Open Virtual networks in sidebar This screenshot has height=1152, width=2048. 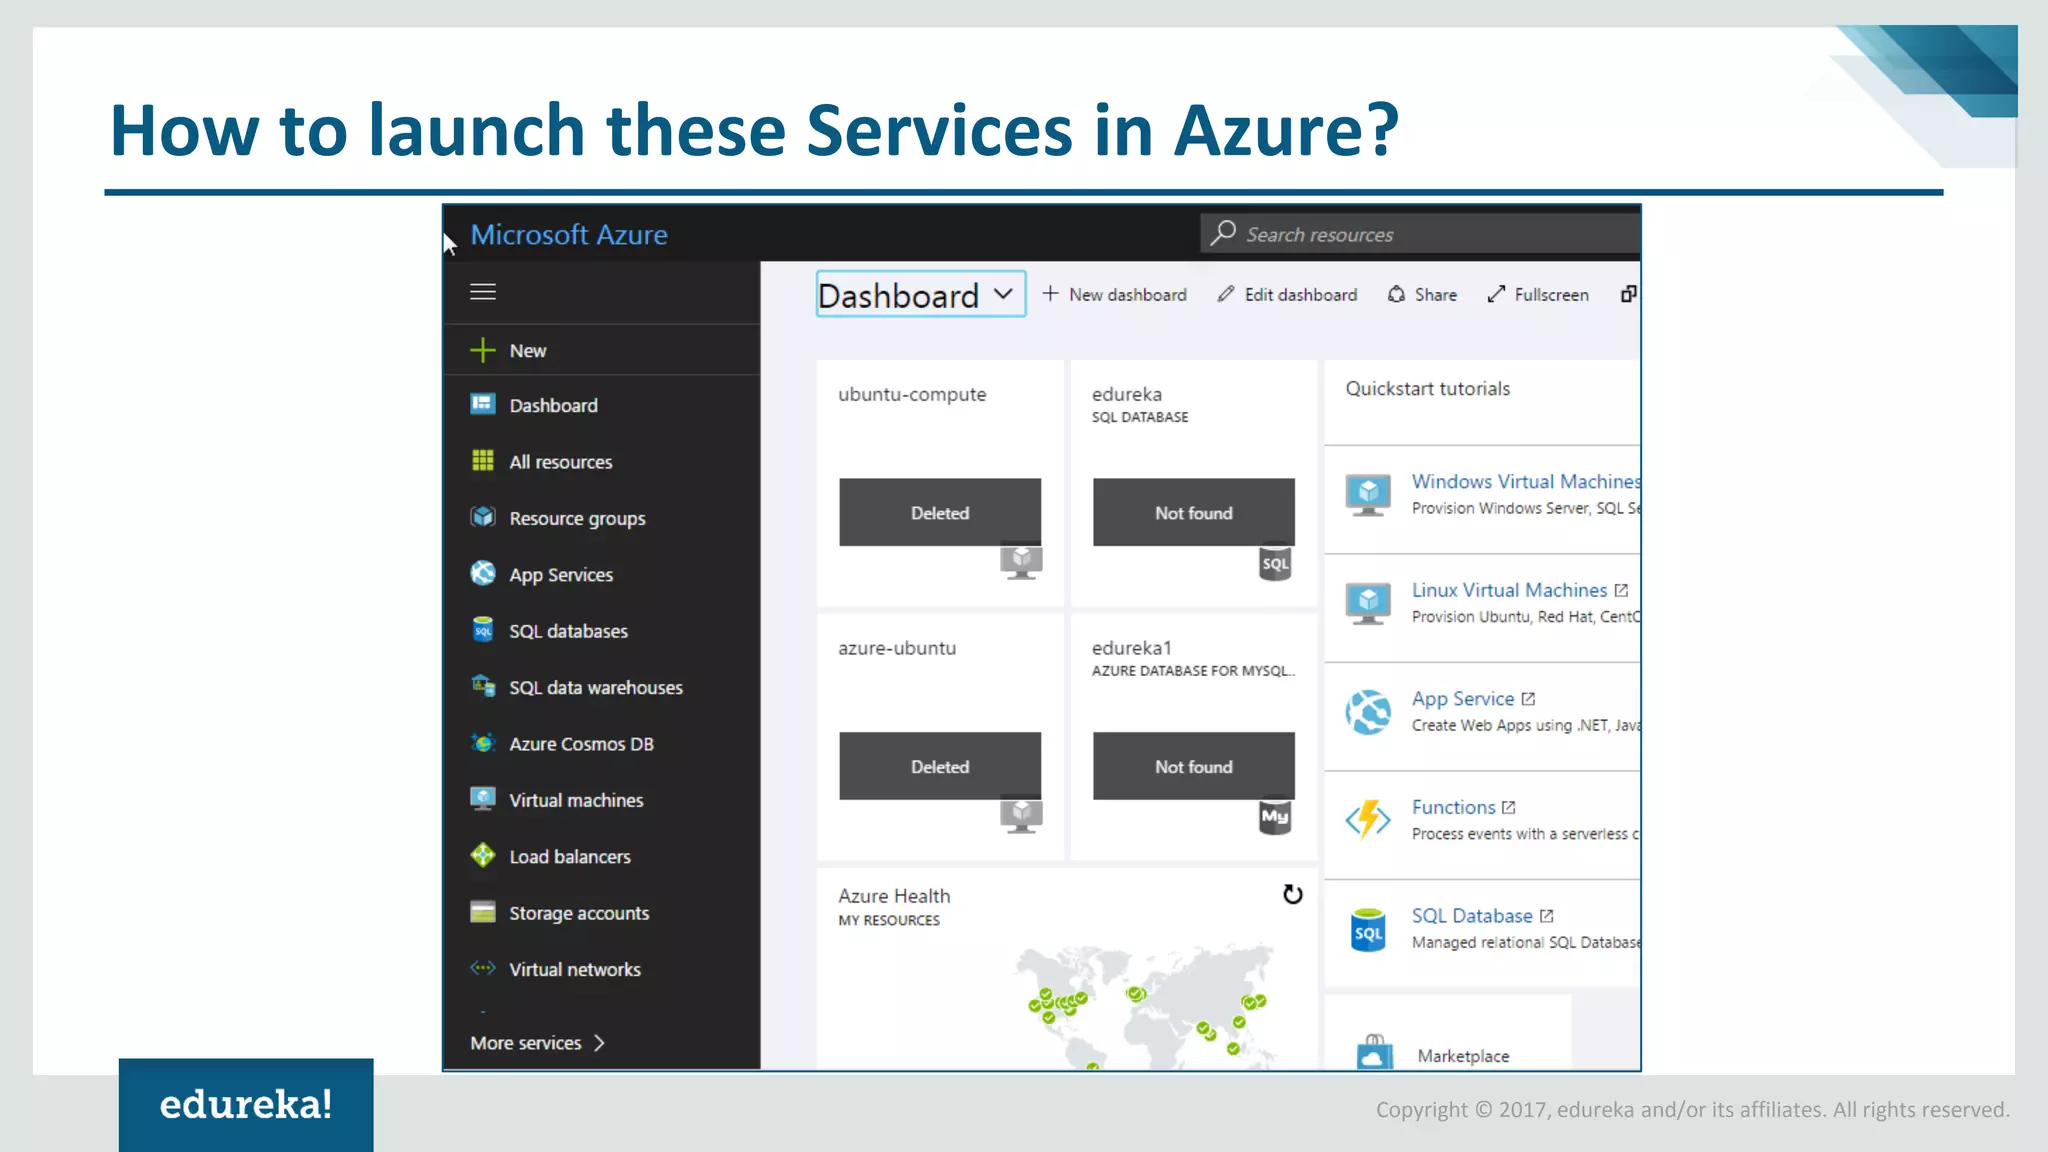pos(601,969)
